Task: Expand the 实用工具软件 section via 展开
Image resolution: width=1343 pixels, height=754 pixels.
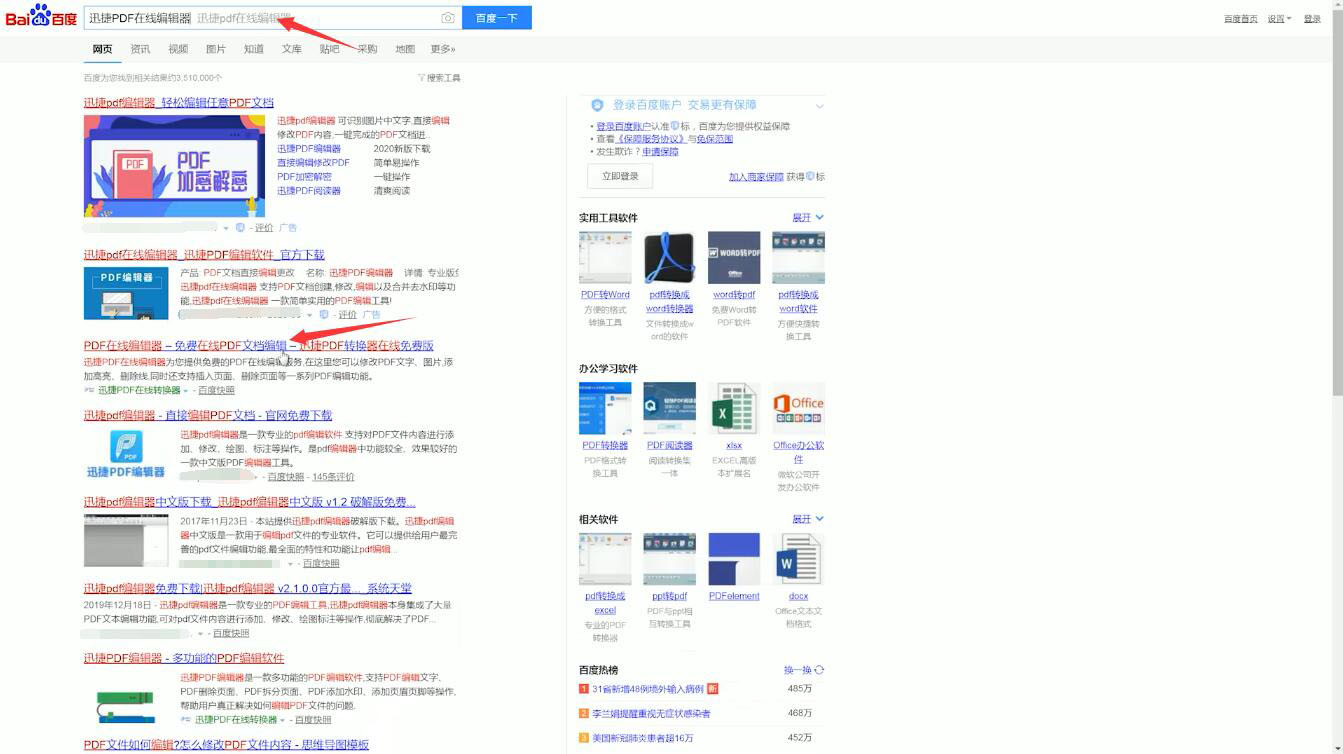Action: pyautogui.click(x=808, y=218)
